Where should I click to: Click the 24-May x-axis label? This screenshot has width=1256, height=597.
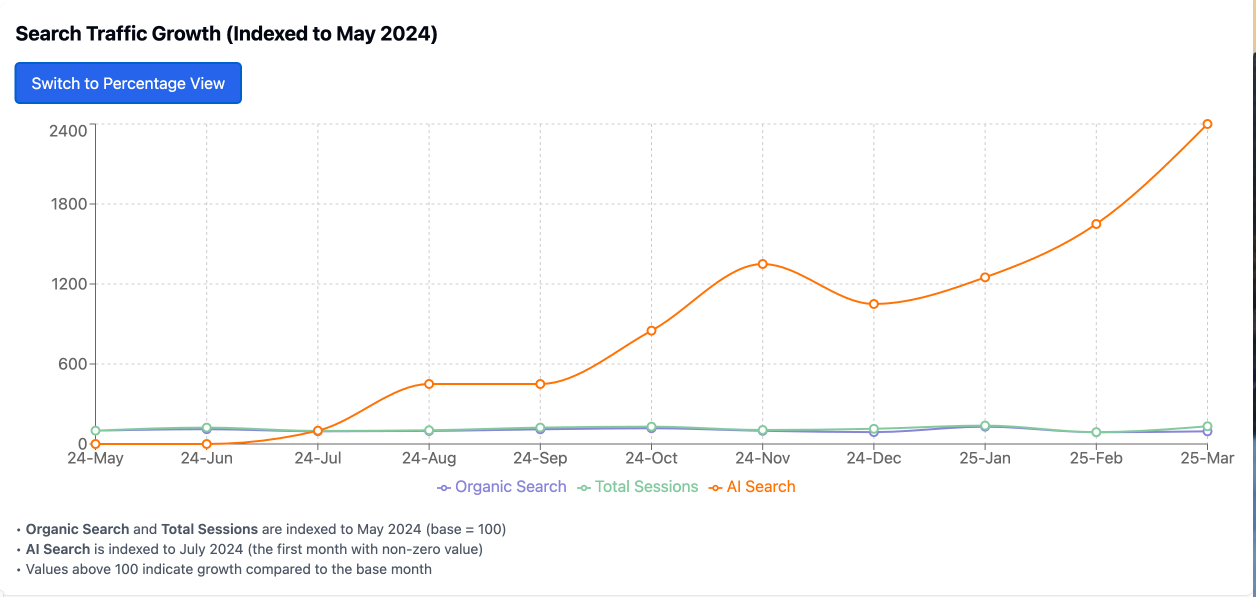coord(94,459)
